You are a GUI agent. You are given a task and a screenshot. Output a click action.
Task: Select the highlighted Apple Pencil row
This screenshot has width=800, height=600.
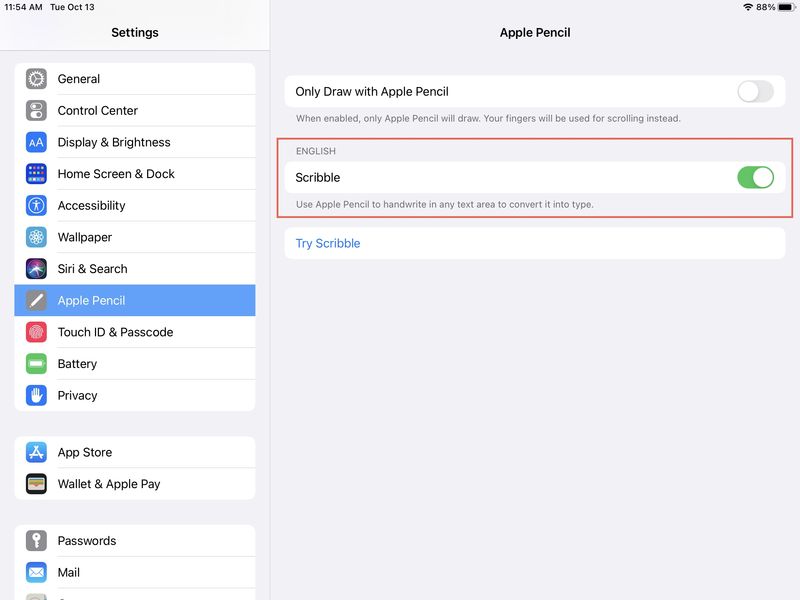[x=135, y=301]
